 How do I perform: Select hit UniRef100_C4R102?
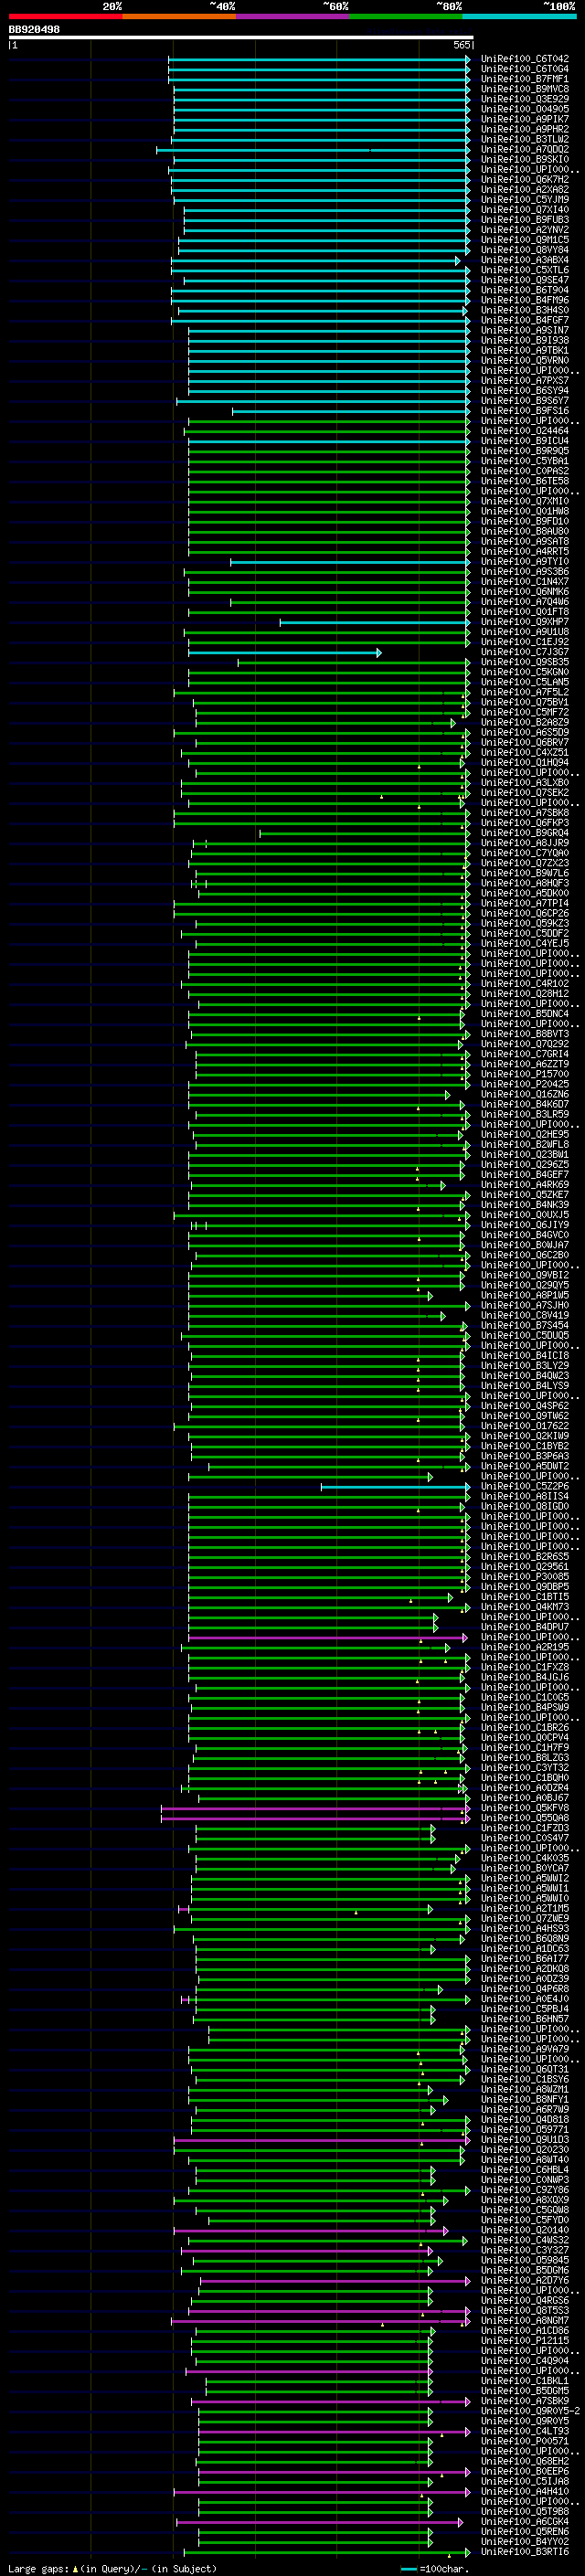point(525,984)
